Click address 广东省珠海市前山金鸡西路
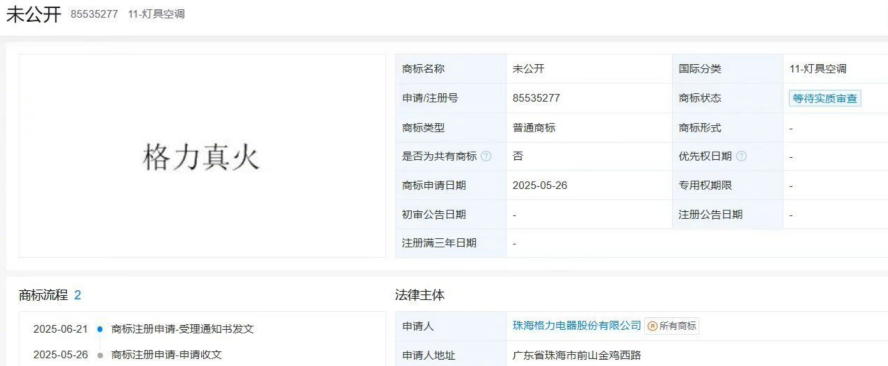Viewport: 888px width, 366px height. [x=577, y=356]
